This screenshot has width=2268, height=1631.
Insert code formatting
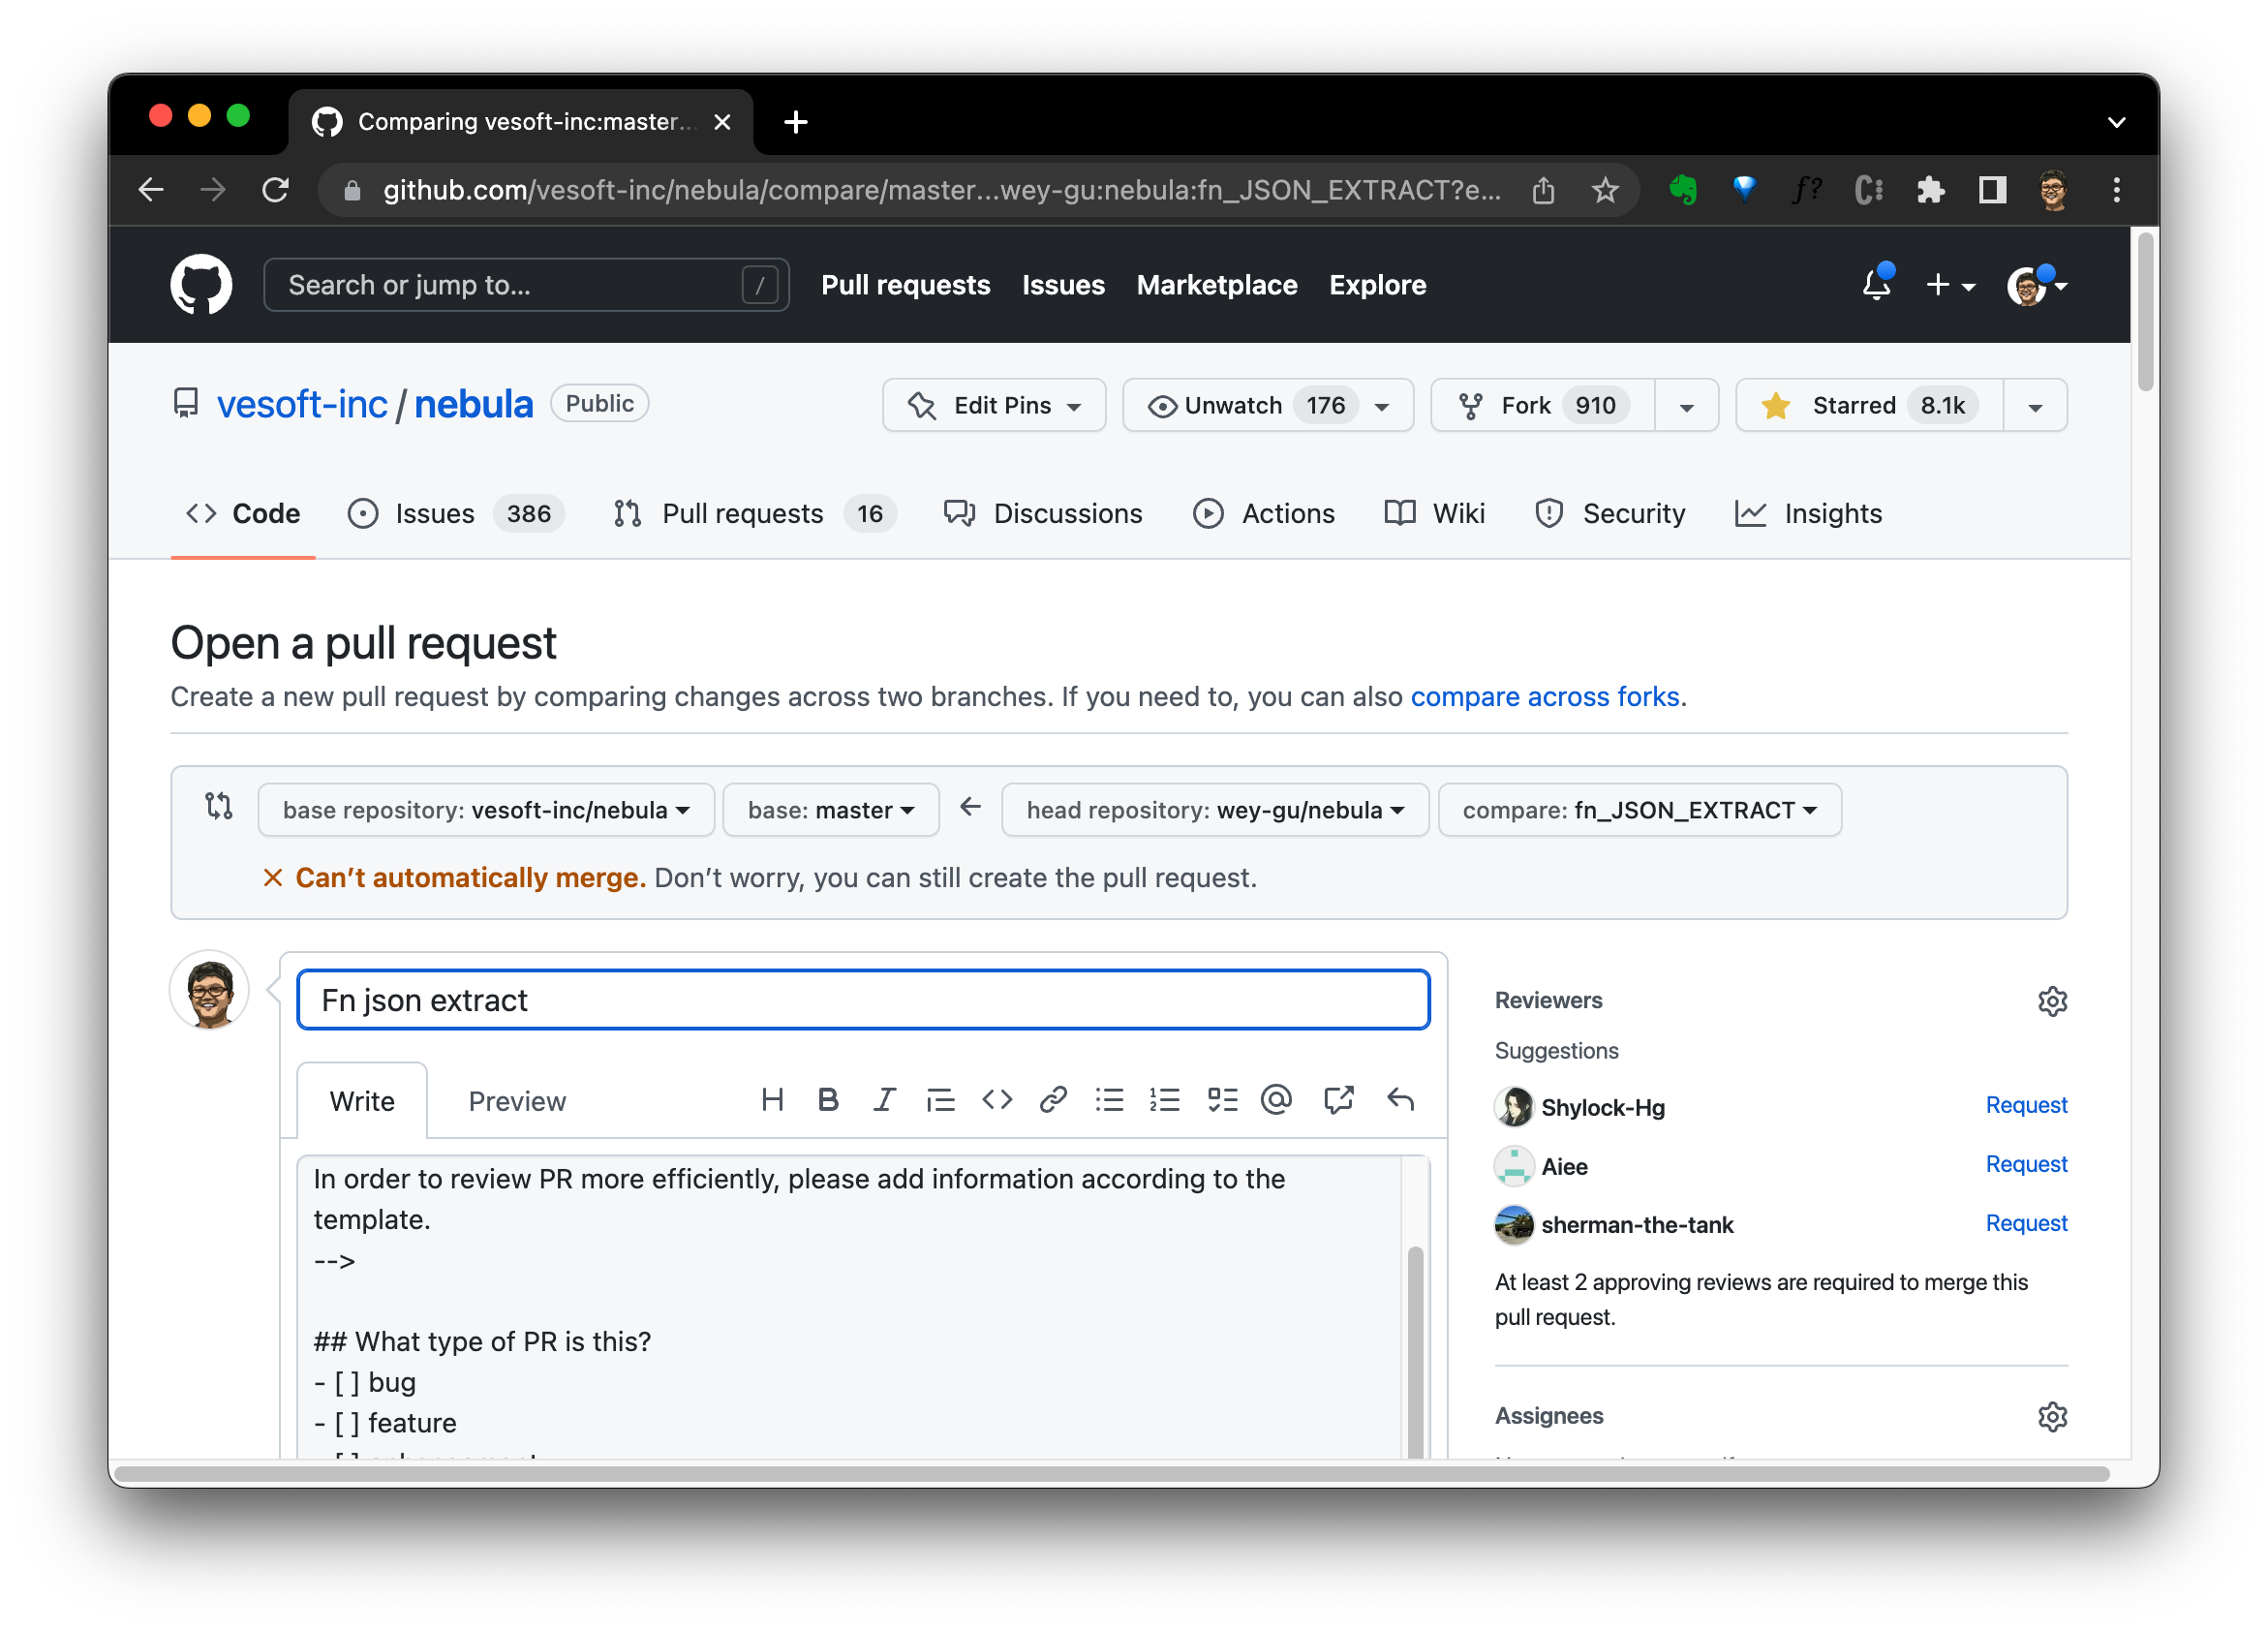tap(997, 1100)
